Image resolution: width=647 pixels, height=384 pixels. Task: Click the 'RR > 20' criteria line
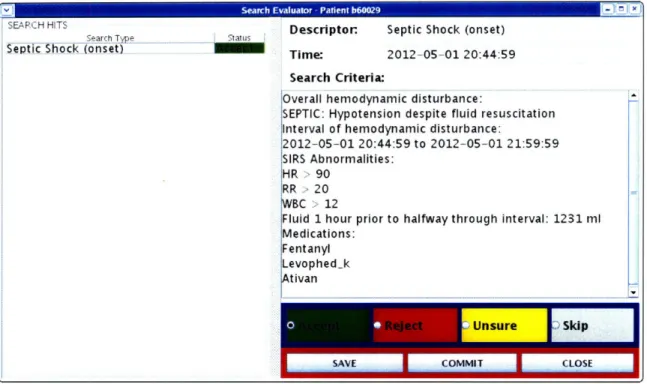pyautogui.click(x=305, y=189)
